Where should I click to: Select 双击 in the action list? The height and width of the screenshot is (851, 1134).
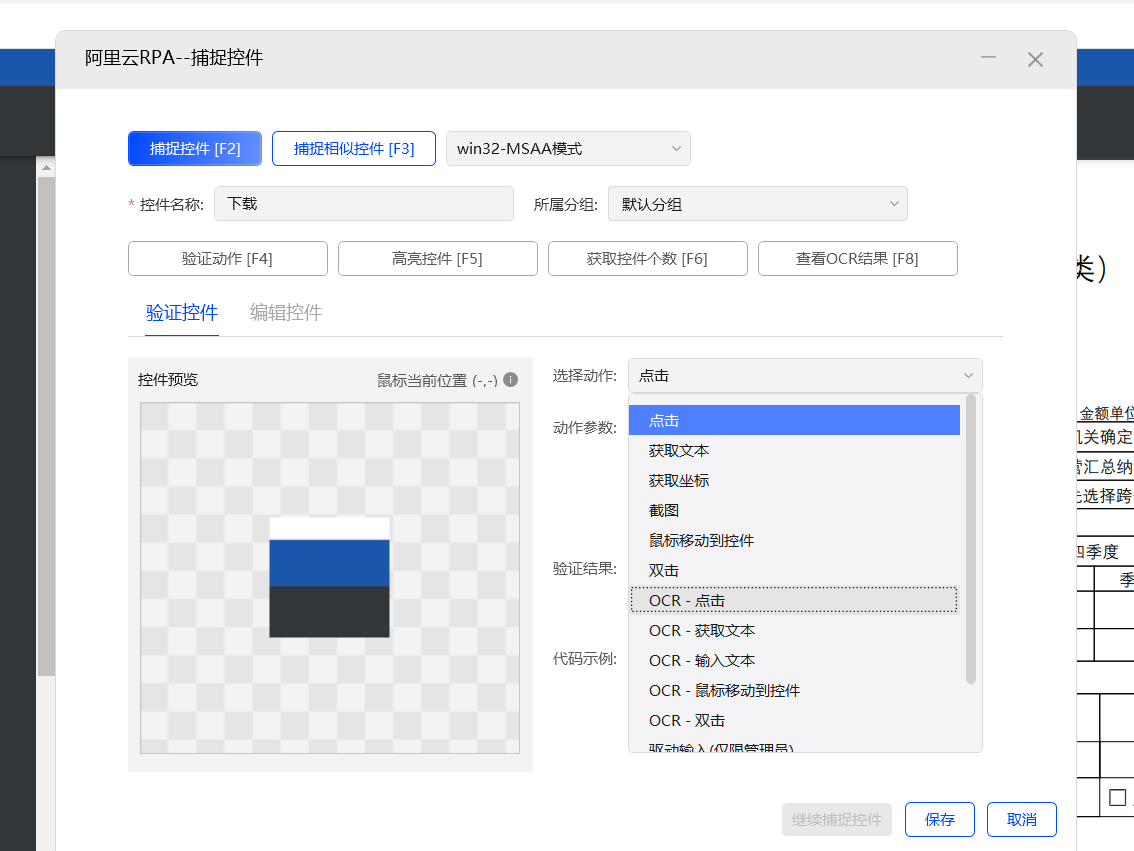pos(794,570)
